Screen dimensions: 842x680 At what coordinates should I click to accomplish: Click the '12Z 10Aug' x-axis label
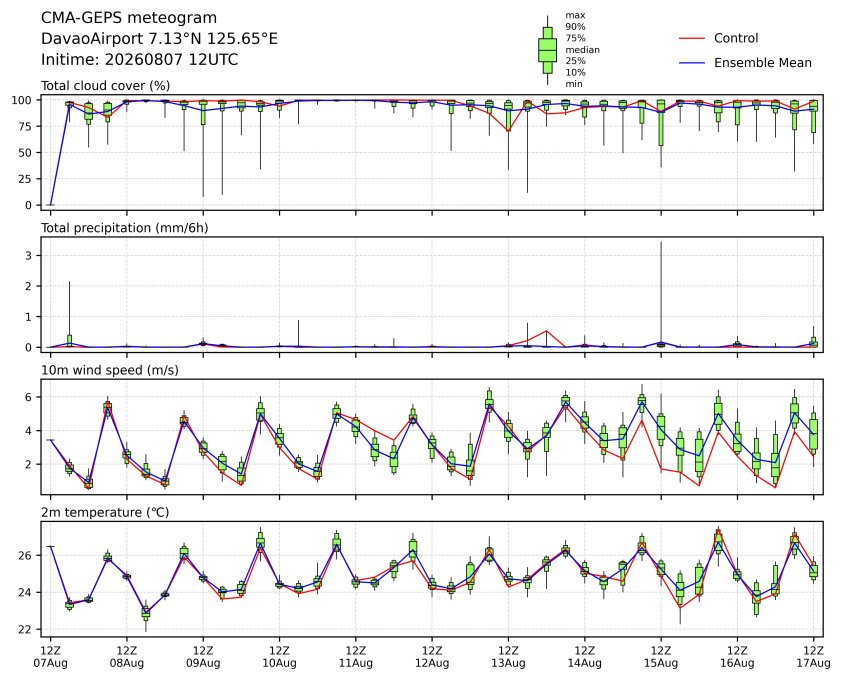(x=279, y=657)
